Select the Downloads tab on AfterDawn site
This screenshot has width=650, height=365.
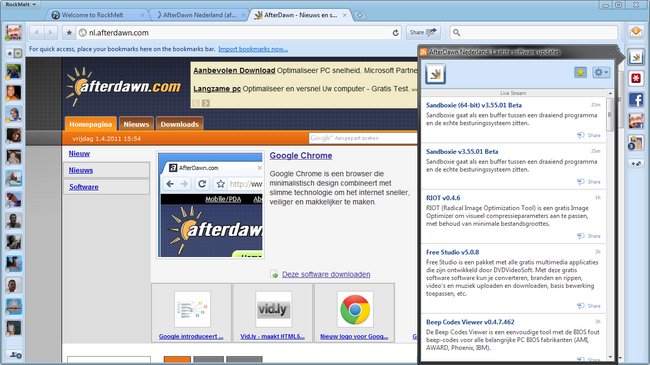pos(179,124)
